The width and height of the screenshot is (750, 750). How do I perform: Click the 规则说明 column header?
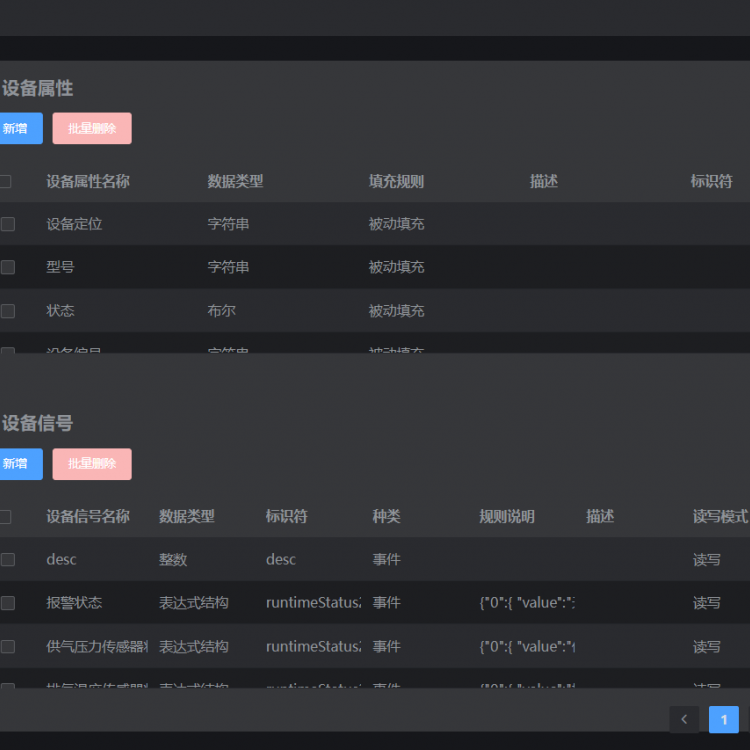click(x=507, y=517)
